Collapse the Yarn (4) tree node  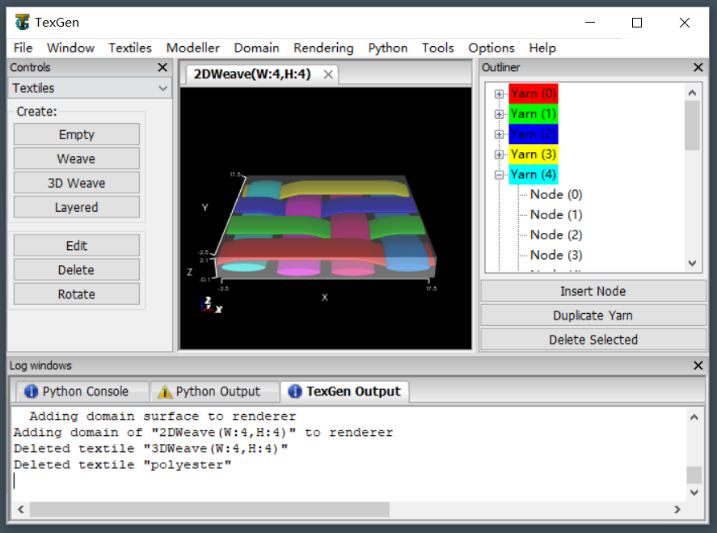coord(499,174)
